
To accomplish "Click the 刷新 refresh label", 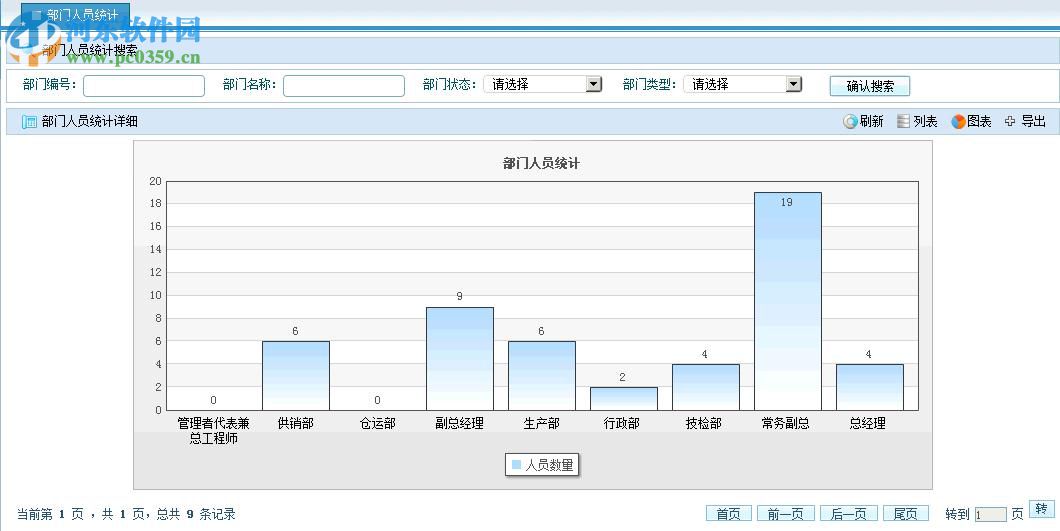I will coord(871,122).
